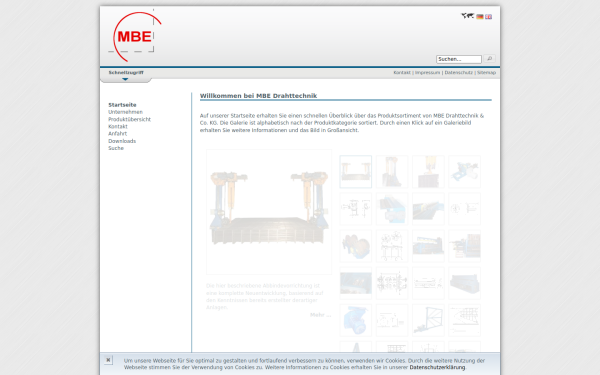Select Anfahrt in the side menu
This screenshot has width=600, height=375.
click(x=117, y=134)
